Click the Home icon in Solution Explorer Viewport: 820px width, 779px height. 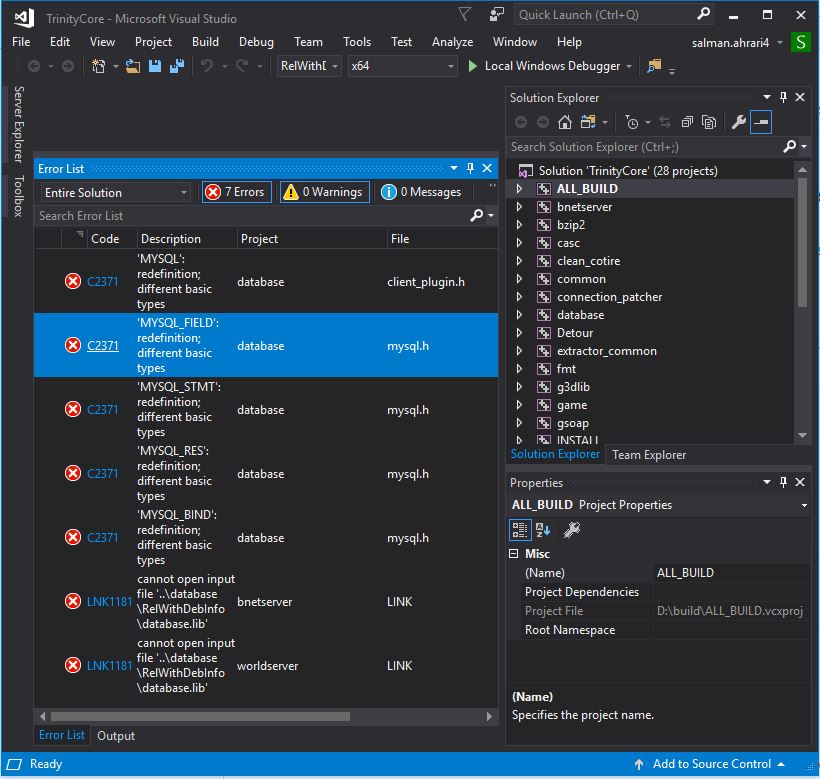point(565,122)
